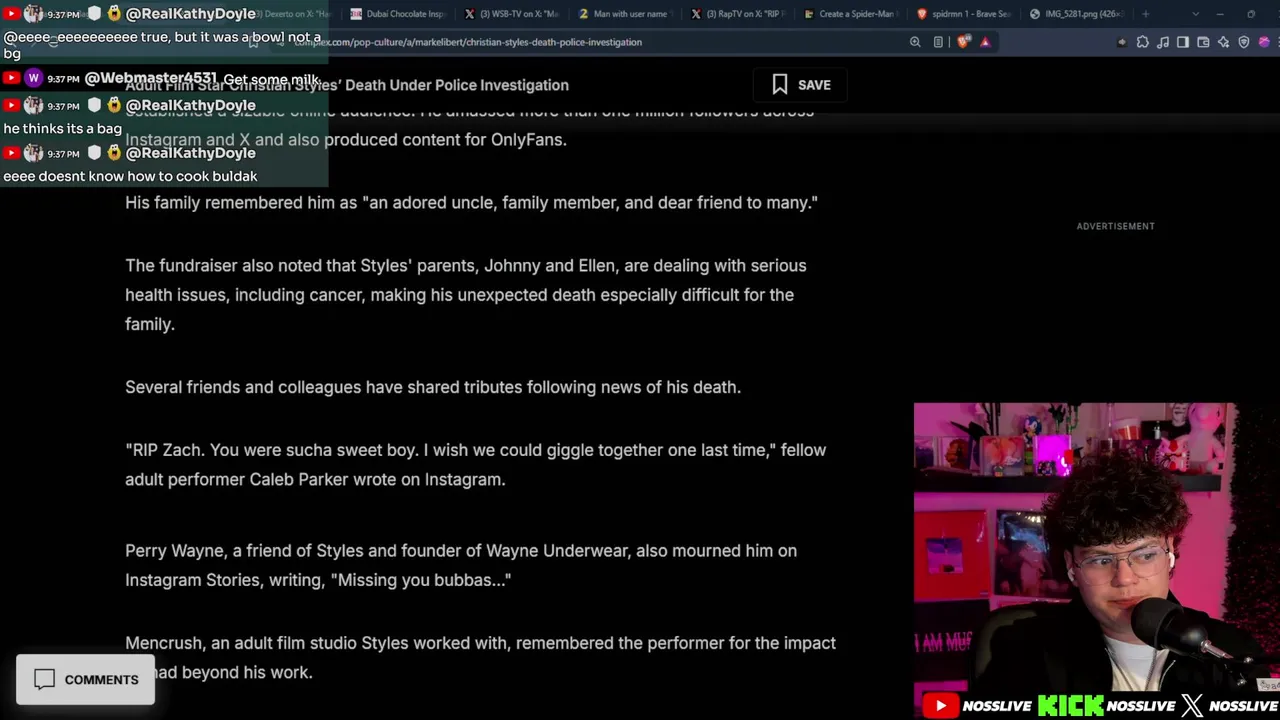Maximize the browser window
Image resolution: width=1280 pixels, height=720 pixels.
coord(1250,14)
